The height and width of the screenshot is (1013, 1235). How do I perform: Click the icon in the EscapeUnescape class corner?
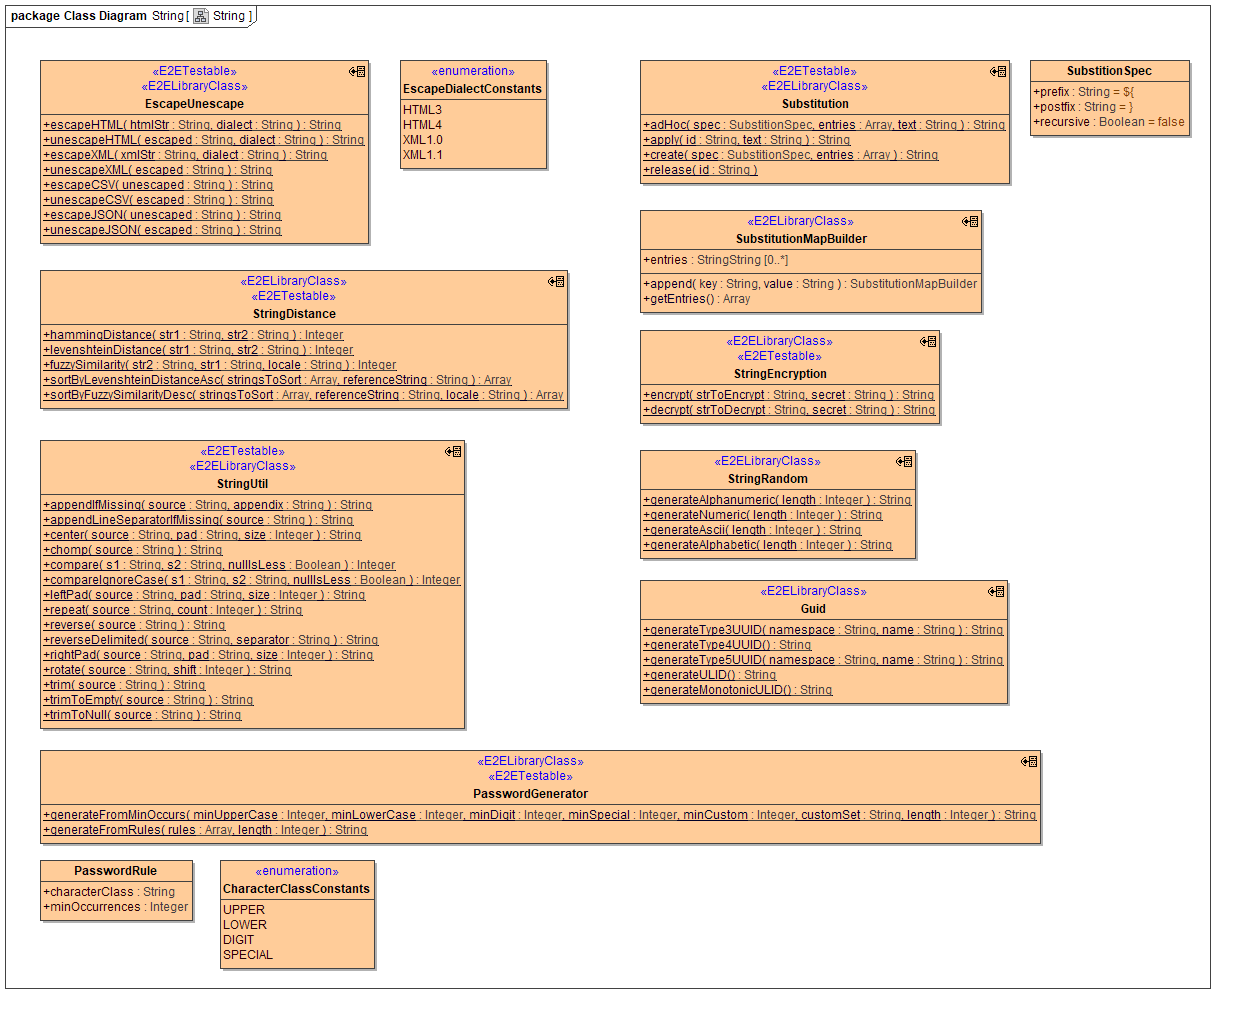pyautogui.click(x=357, y=72)
